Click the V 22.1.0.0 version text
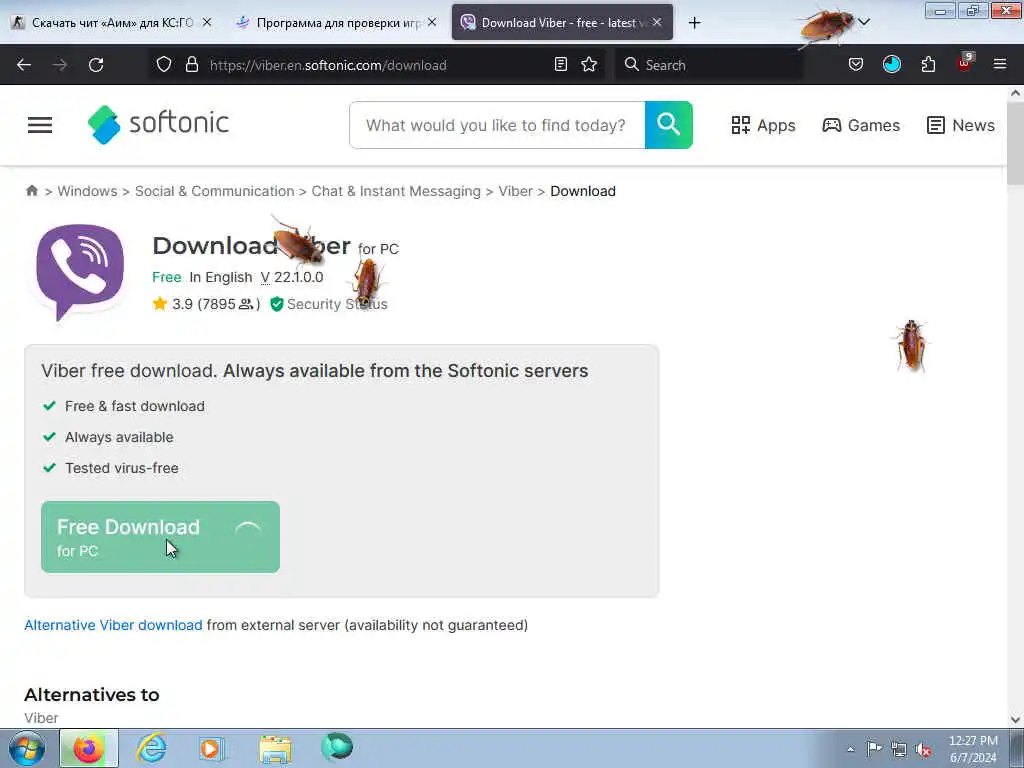Viewport: 1024px width, 768px height. click(x=292, y=277)
